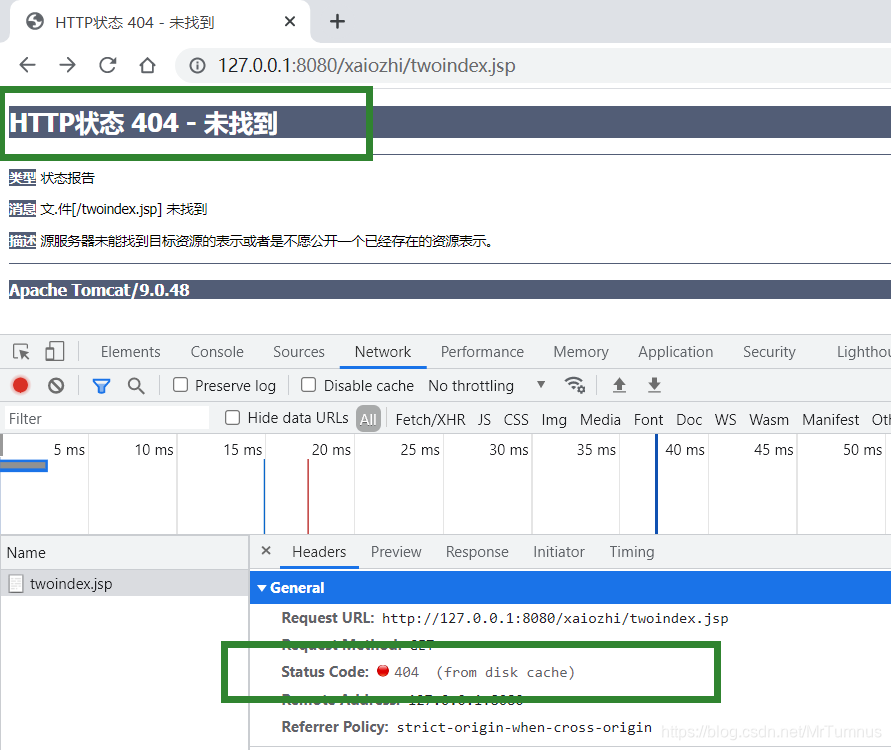Open a new browser tab

(338, 22)
